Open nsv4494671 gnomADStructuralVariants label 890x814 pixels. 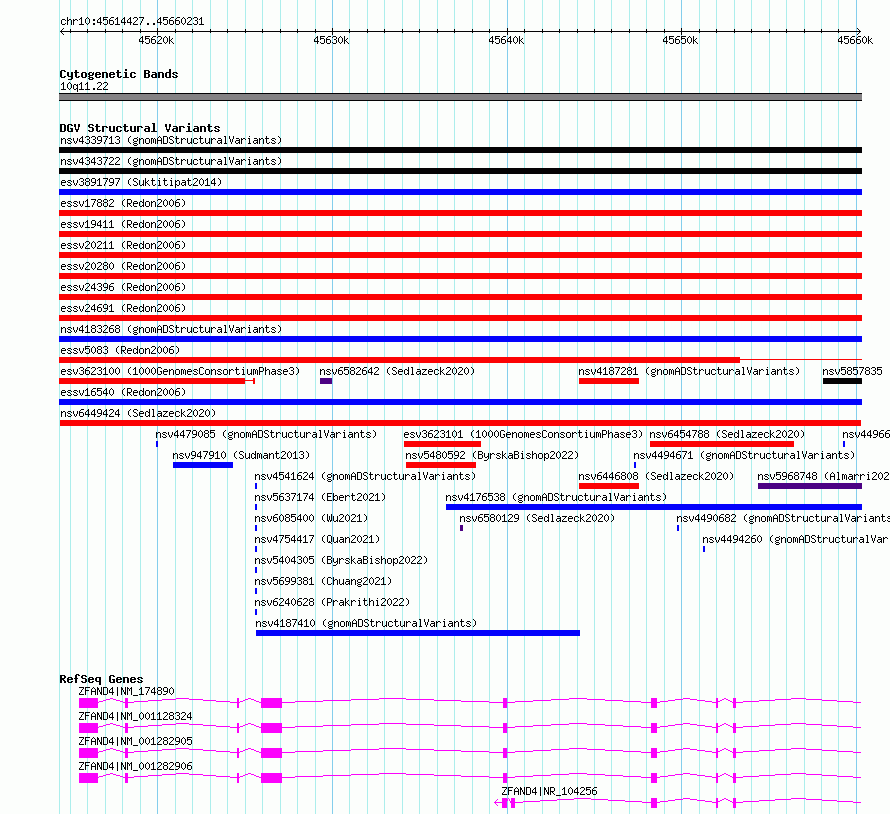[744, 455]
